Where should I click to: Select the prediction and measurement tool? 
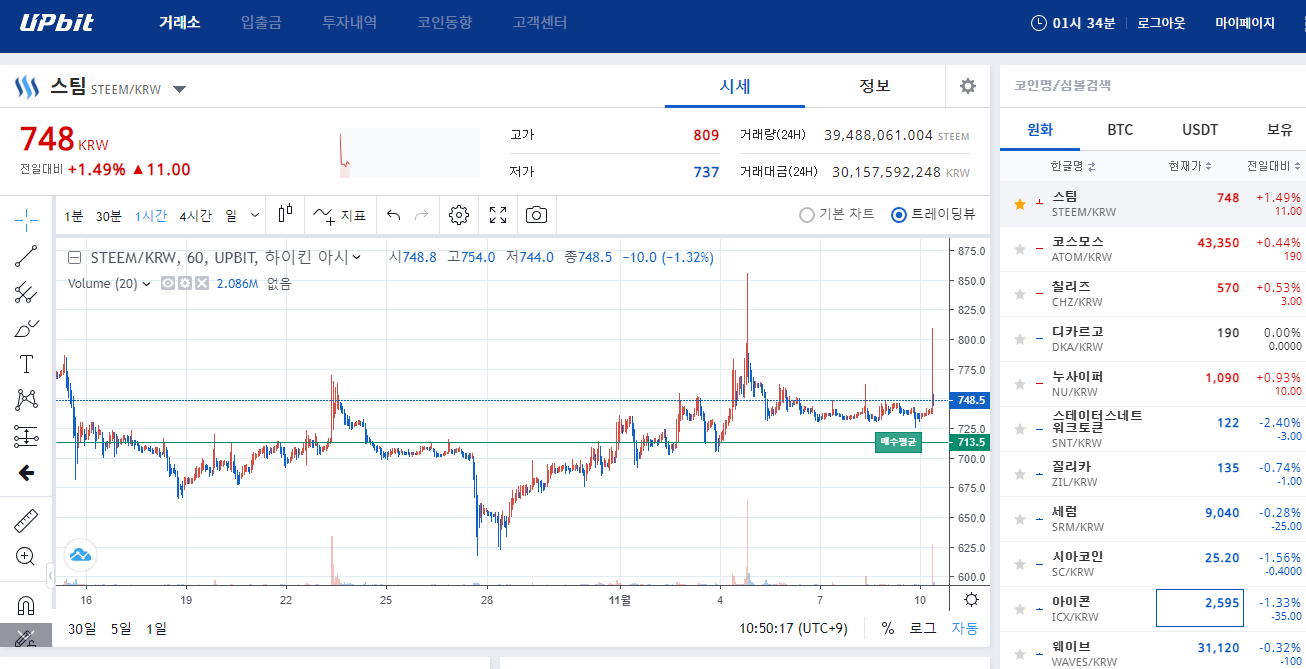[x=27, y=436]
